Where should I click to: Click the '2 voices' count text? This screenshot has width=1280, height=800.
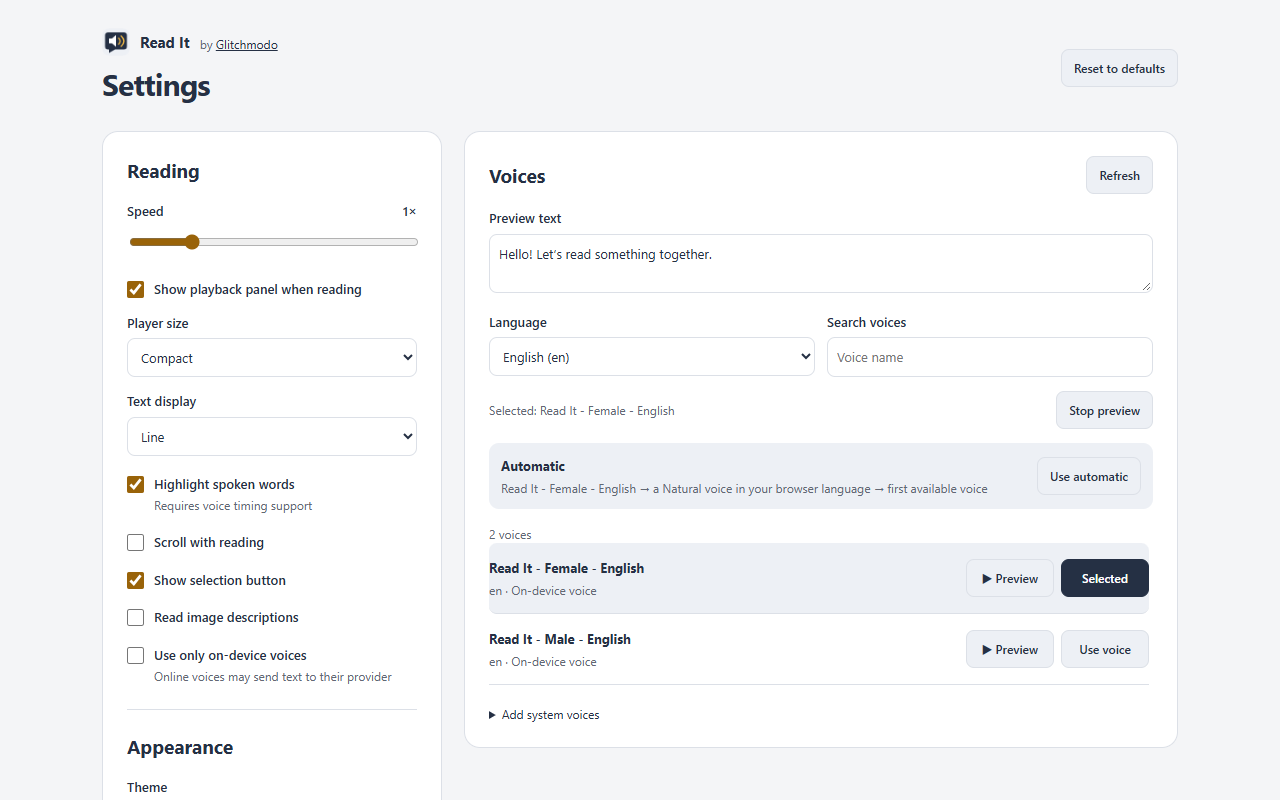pos(510,535)
